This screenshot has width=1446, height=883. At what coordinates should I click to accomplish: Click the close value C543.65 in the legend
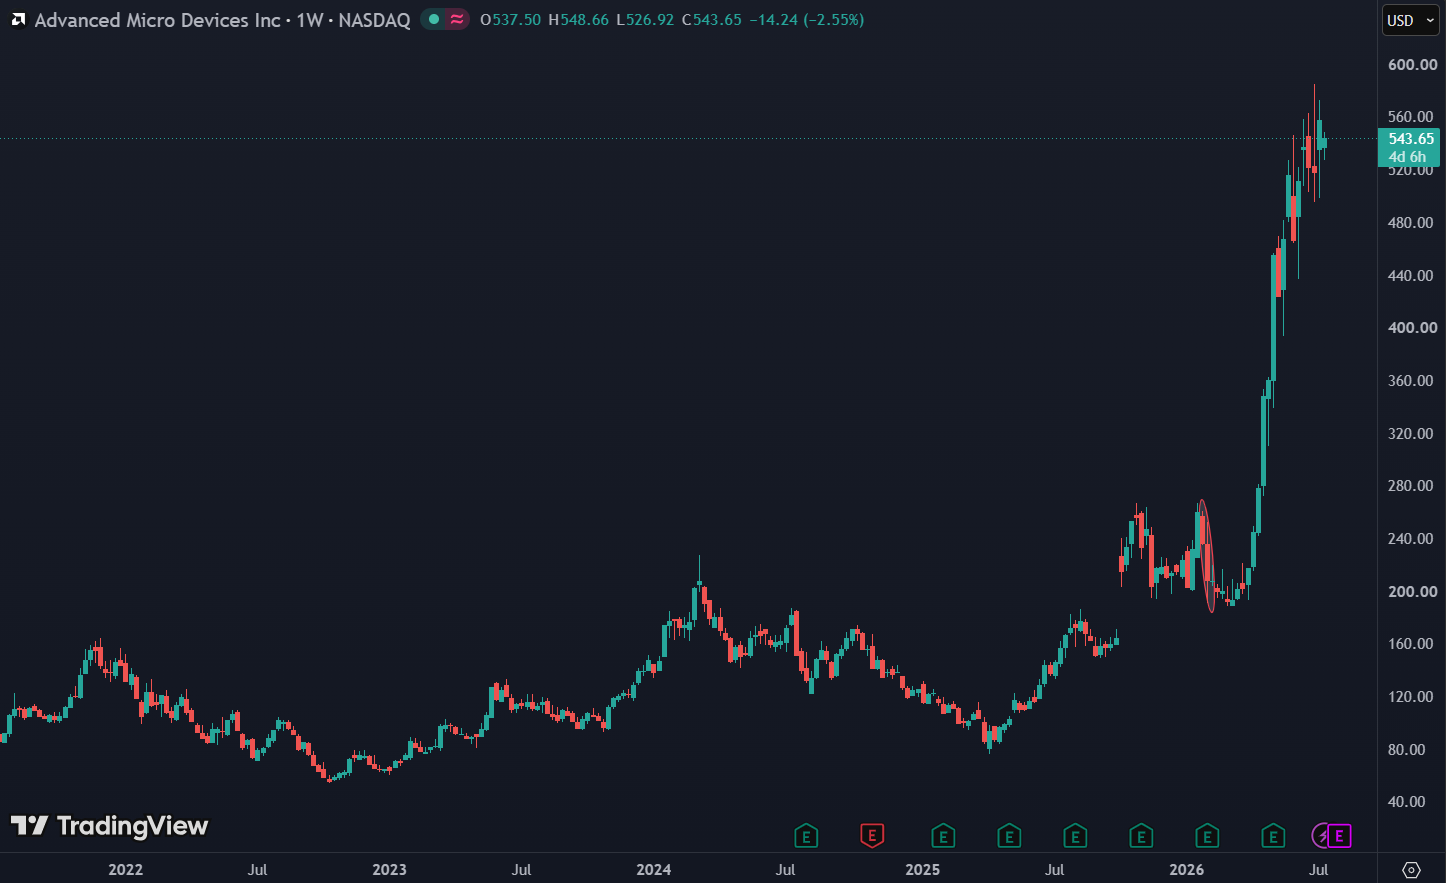pyautogui.click(x=712, y=20)
